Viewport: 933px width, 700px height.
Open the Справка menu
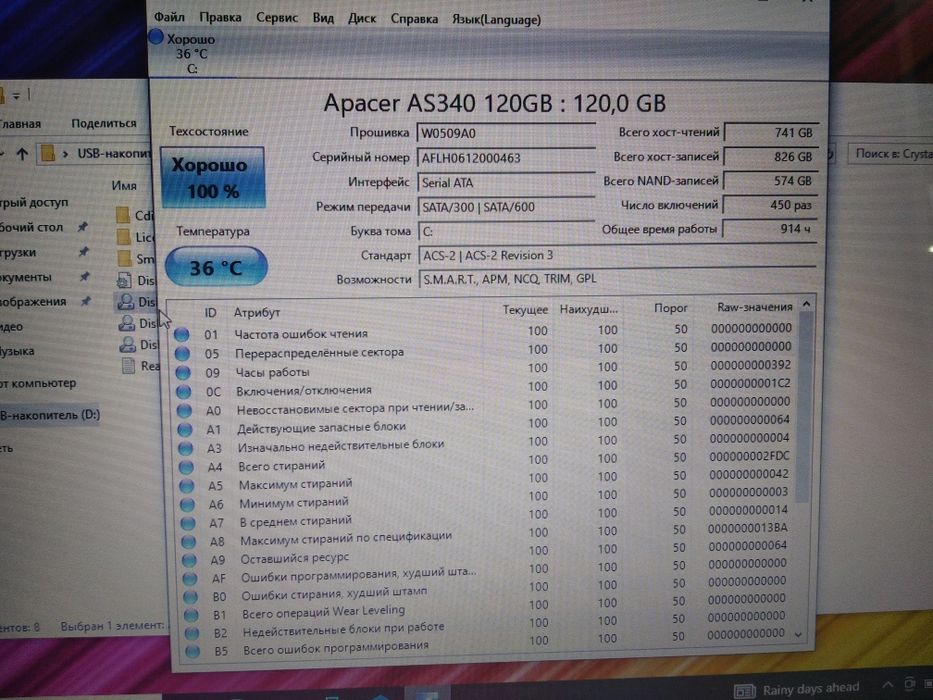click(x=414, y=19)
